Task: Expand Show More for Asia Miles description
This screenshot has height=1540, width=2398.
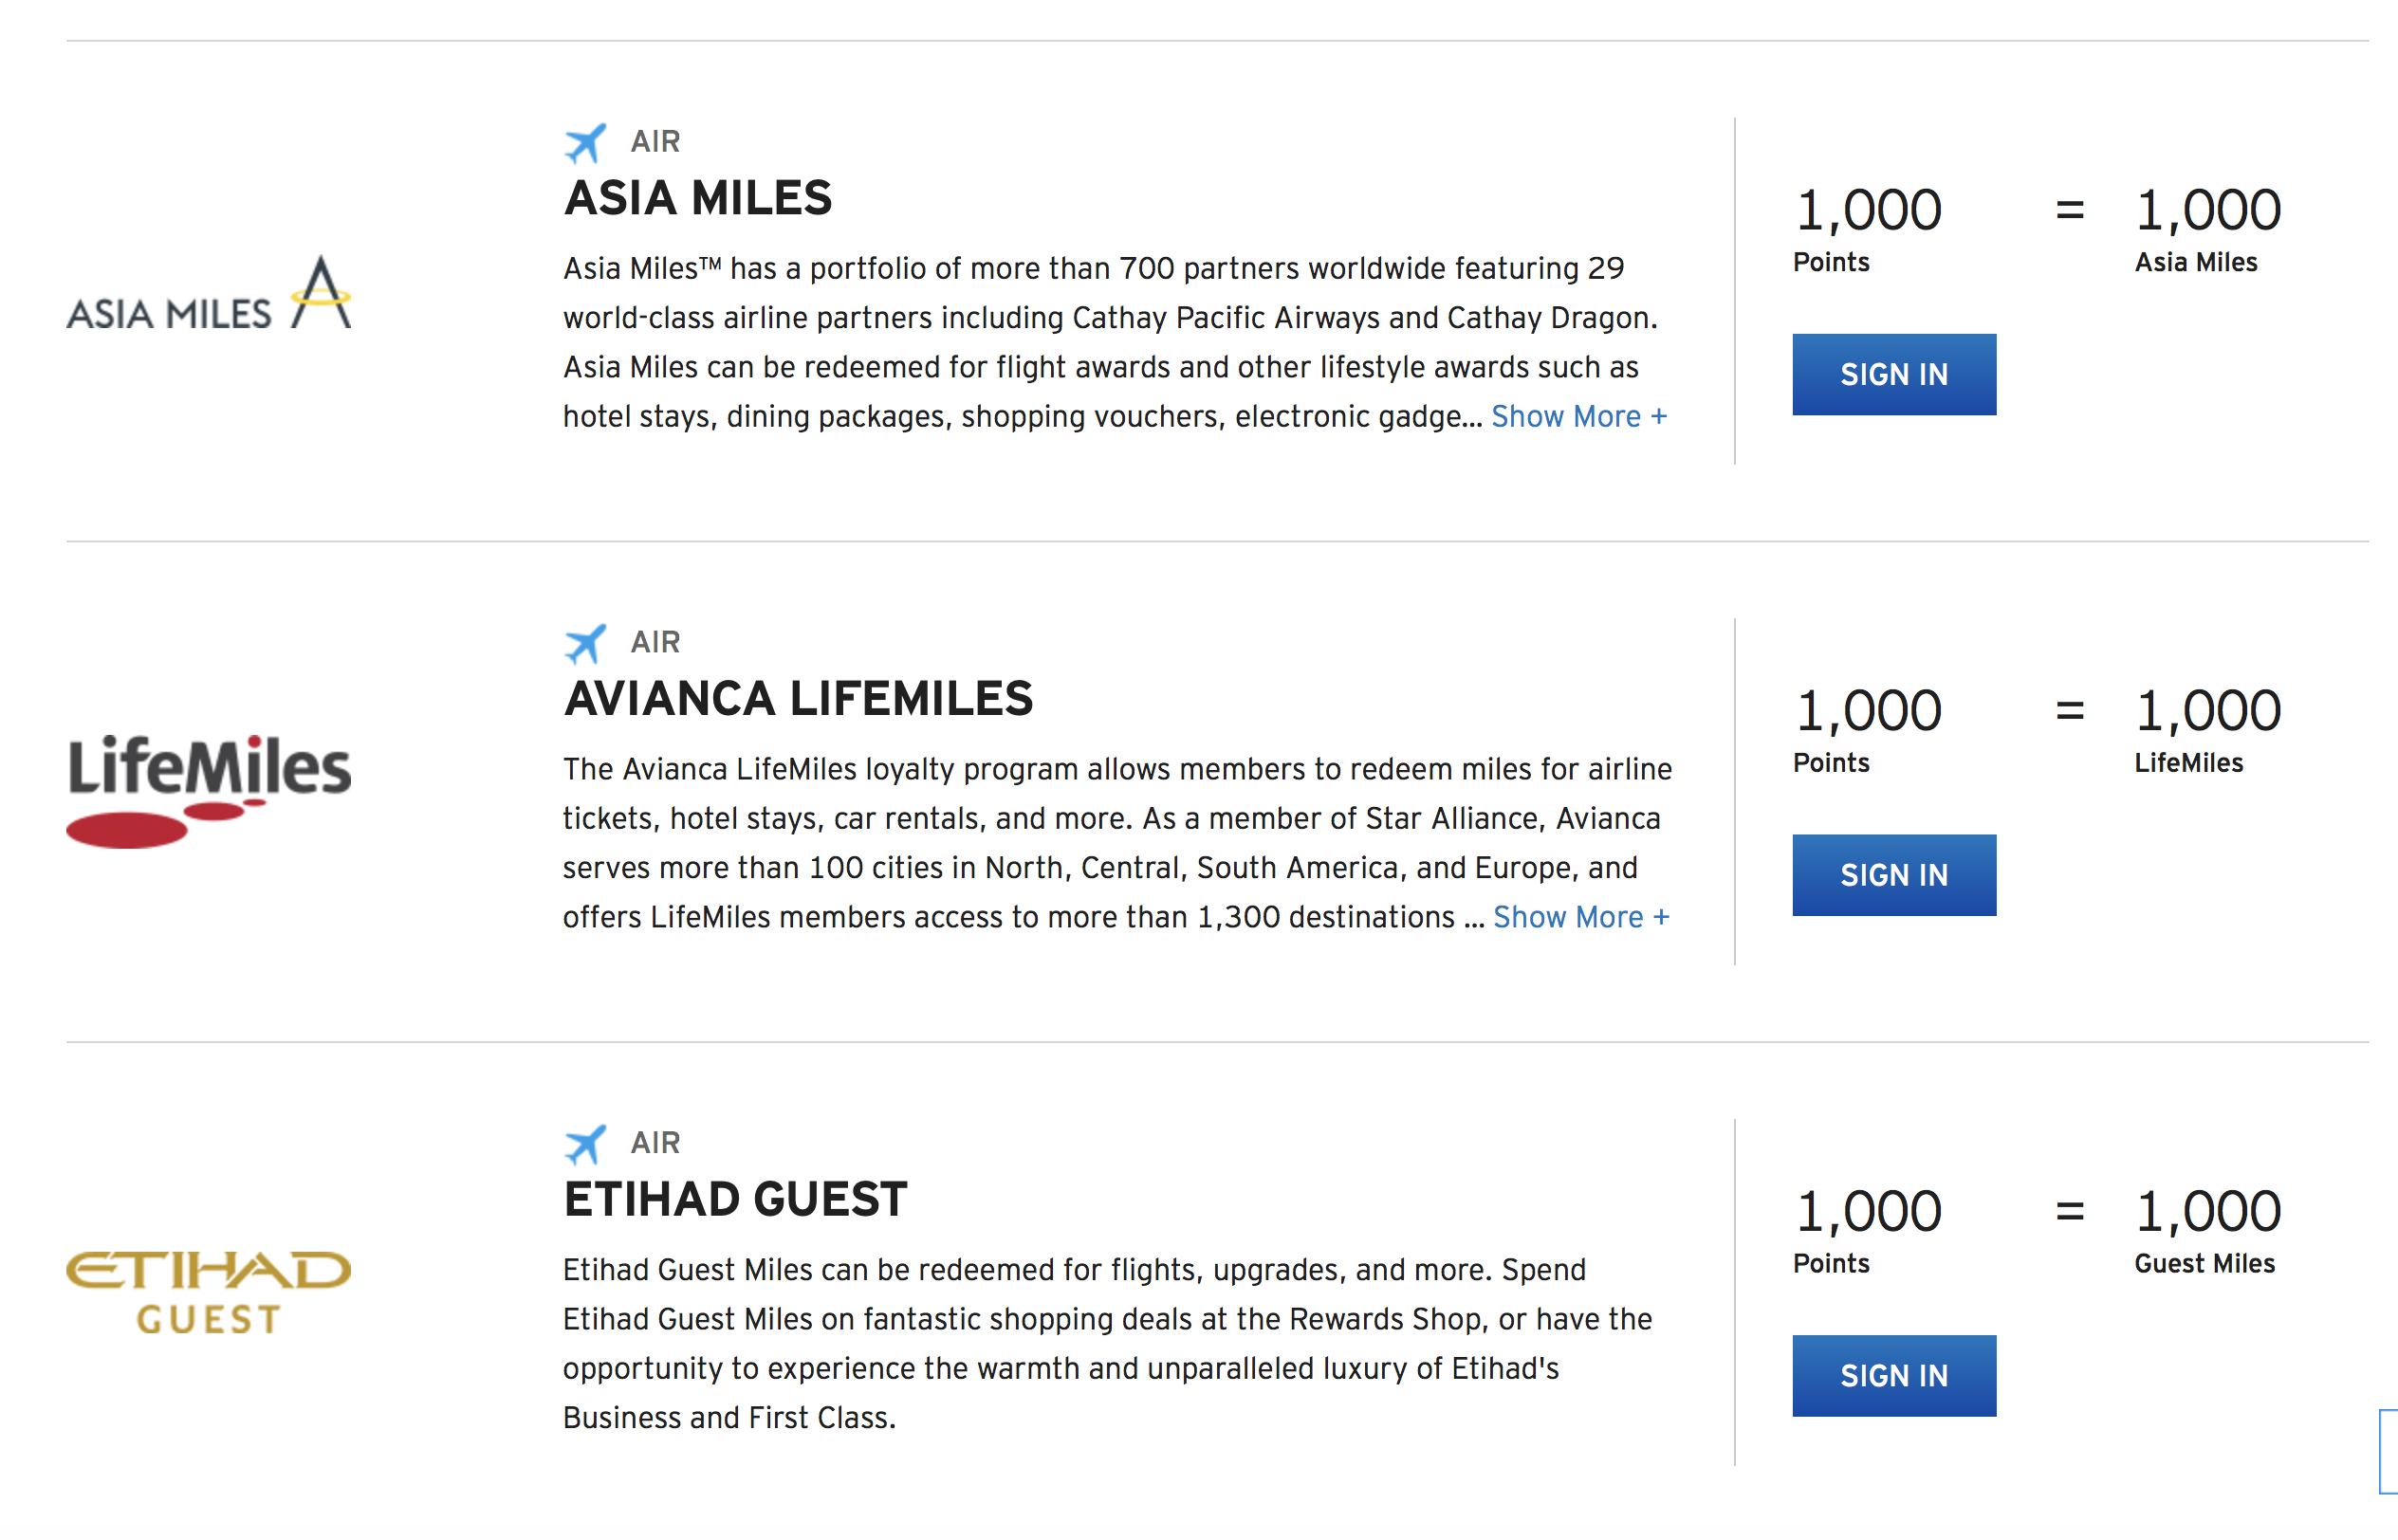Action: 1579,416
